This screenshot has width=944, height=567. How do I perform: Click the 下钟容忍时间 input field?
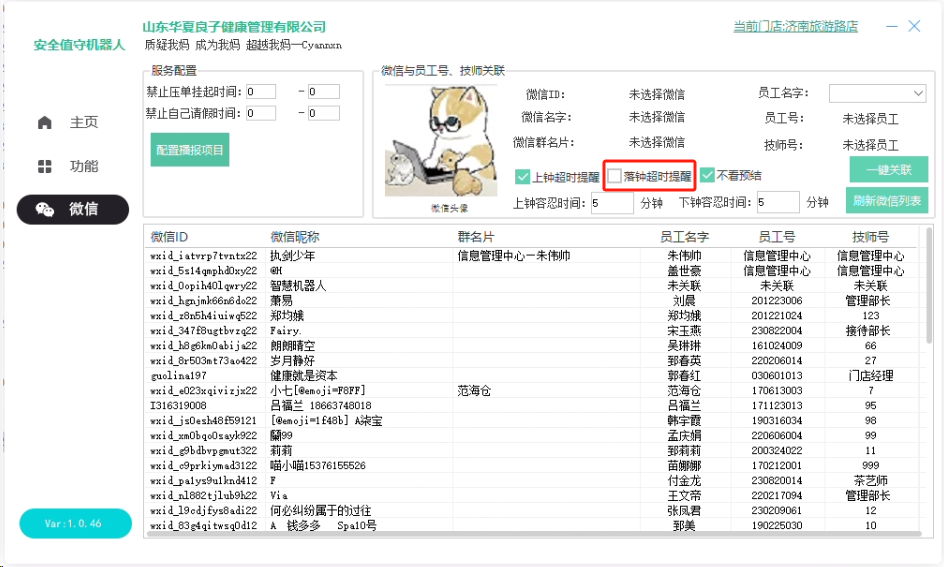[x=777, y=202]
